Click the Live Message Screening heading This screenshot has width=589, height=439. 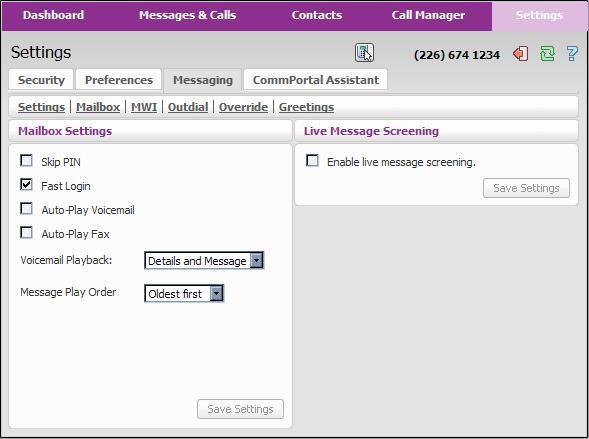(371, 131)
